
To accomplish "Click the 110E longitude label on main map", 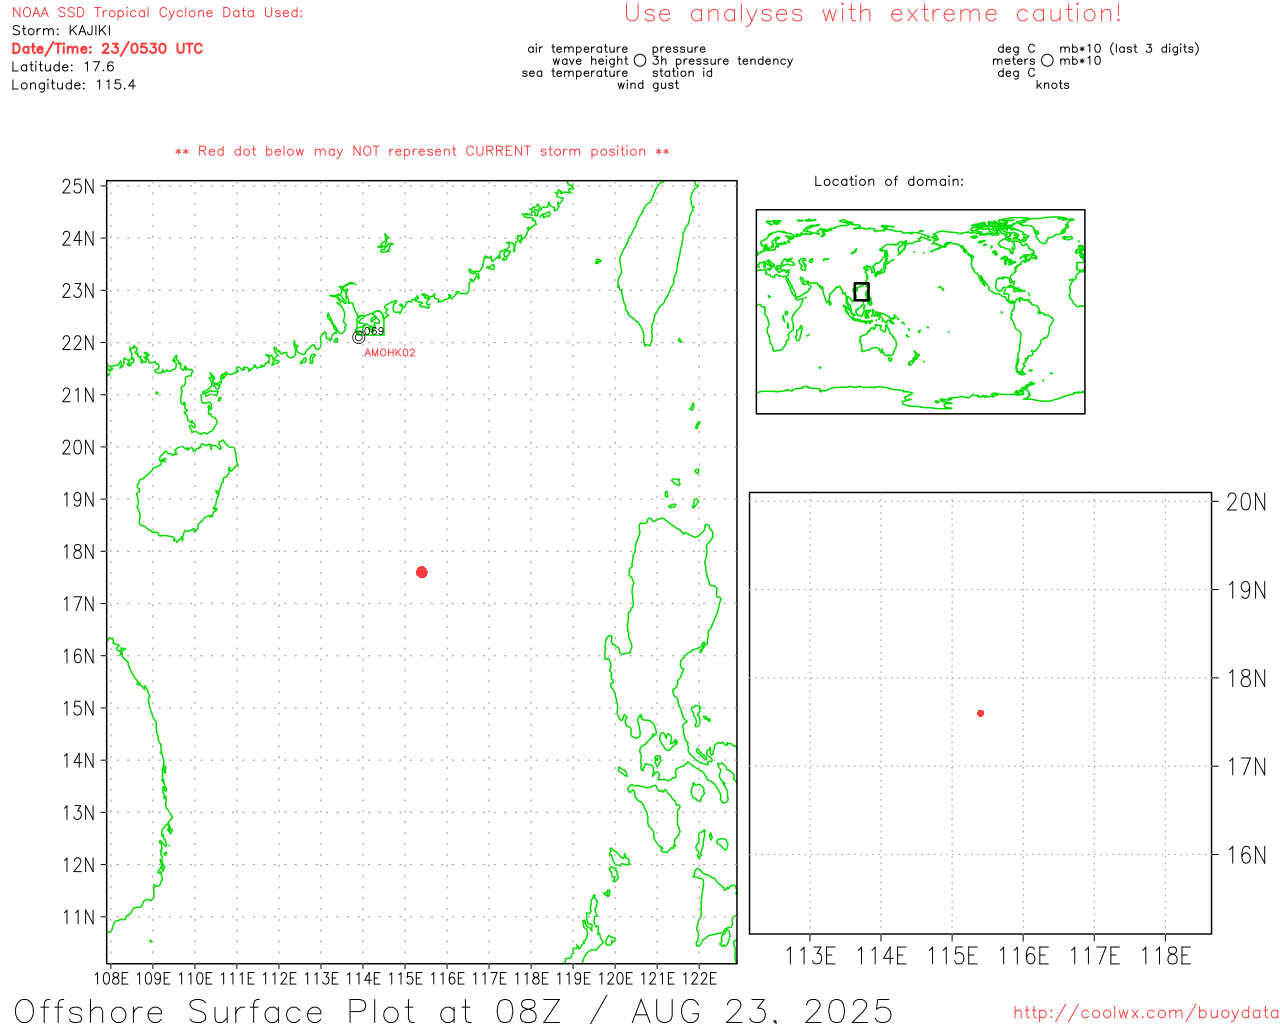I will [x=195, y=979].
